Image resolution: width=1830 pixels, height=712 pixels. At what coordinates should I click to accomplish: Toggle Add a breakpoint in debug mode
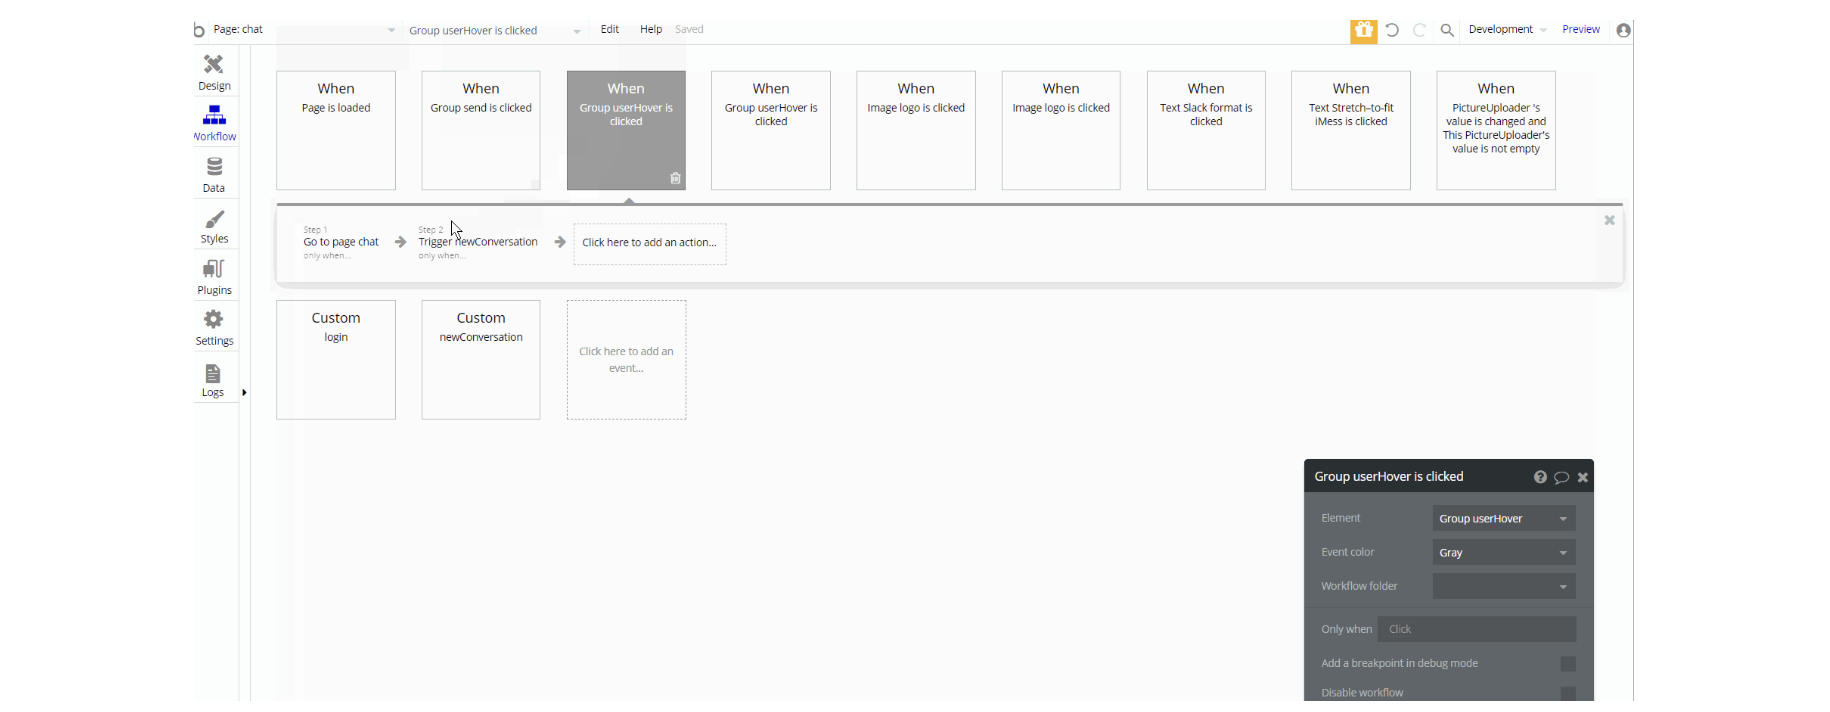pyautogui.click(x=1568, y=664)
